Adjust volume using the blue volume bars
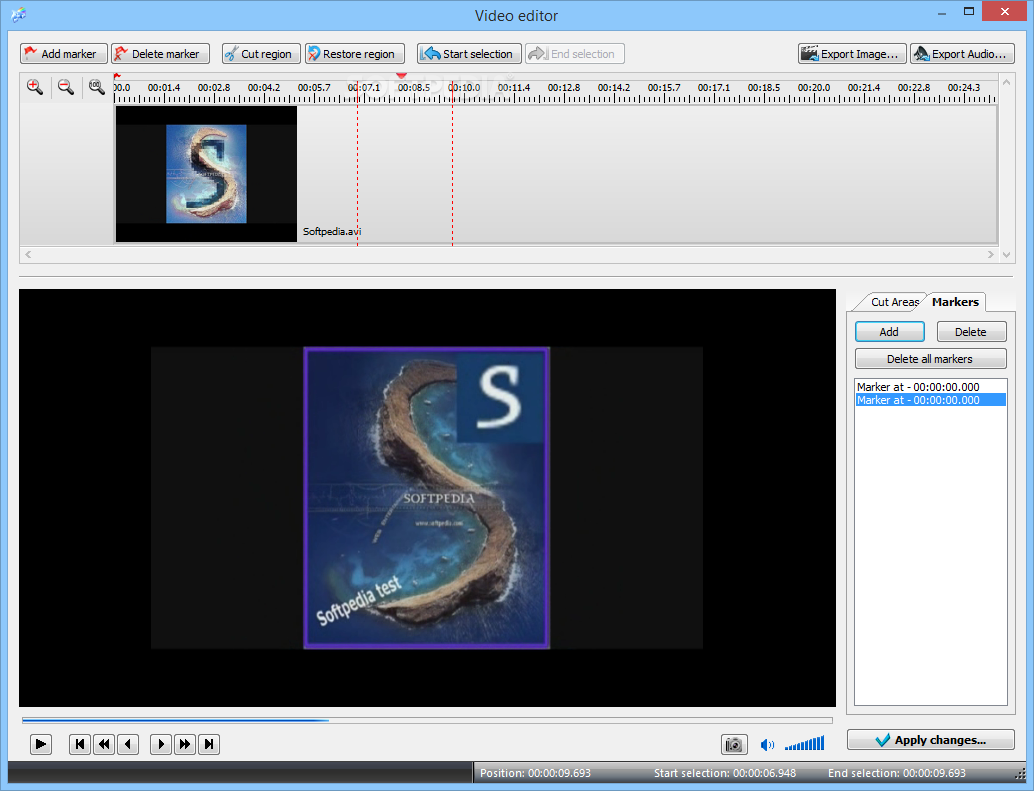The width and height of the screenshot is (1034, 791). [x=805, y=744]
